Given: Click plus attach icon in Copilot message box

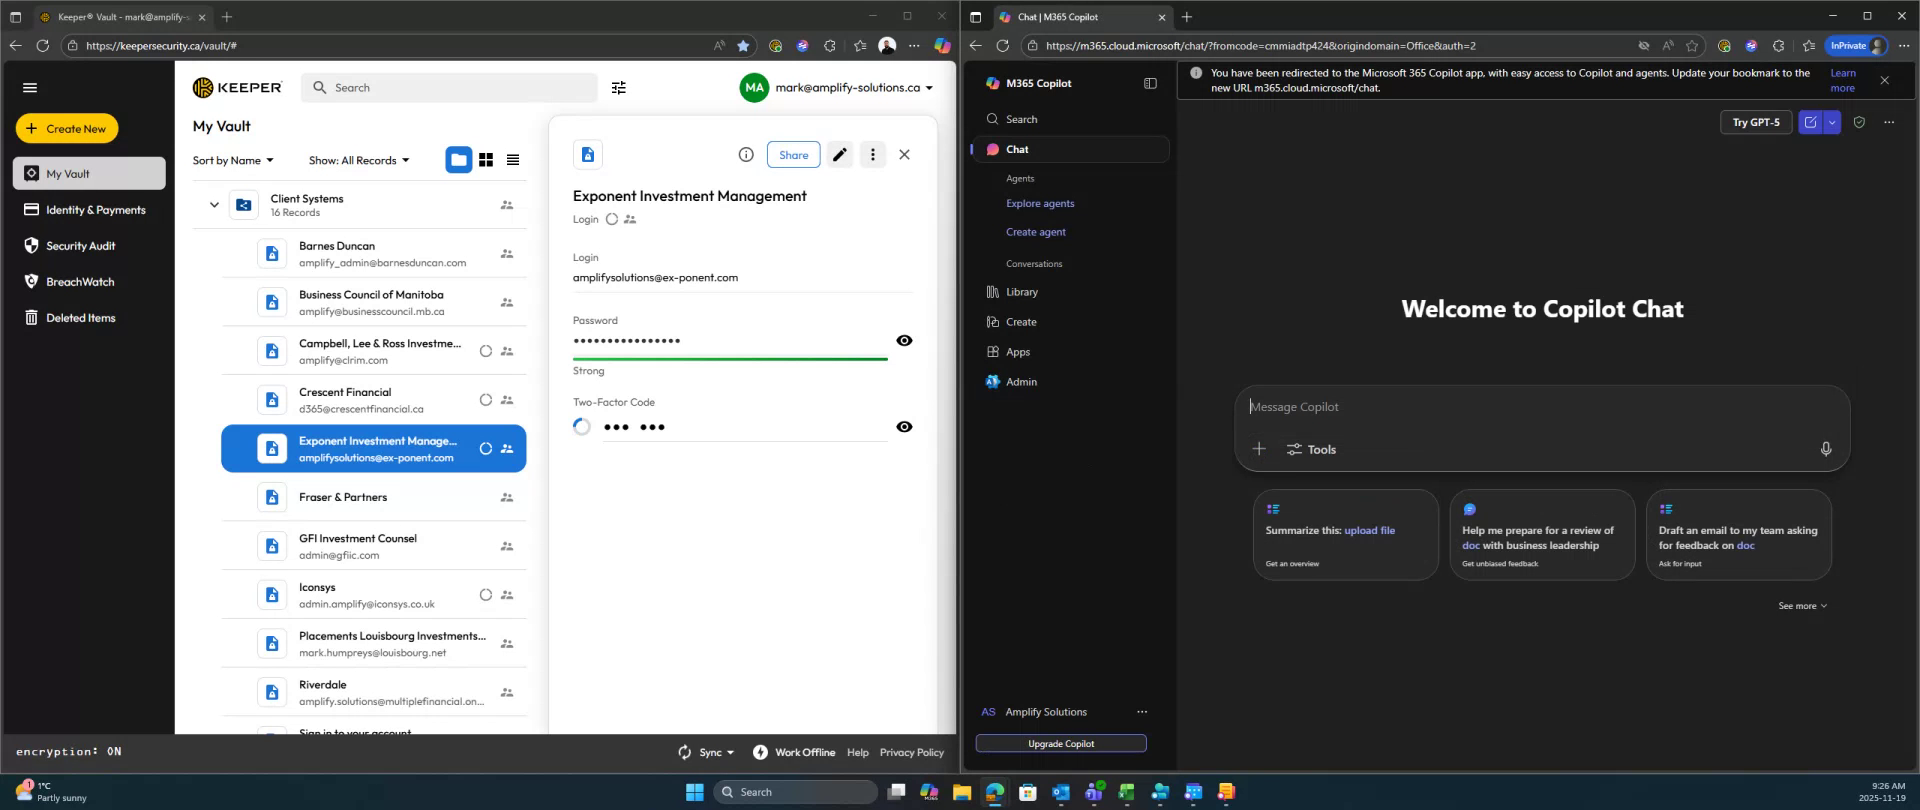Looking at the screenshot, I should pyautogui.click(x=1259, y=449).
